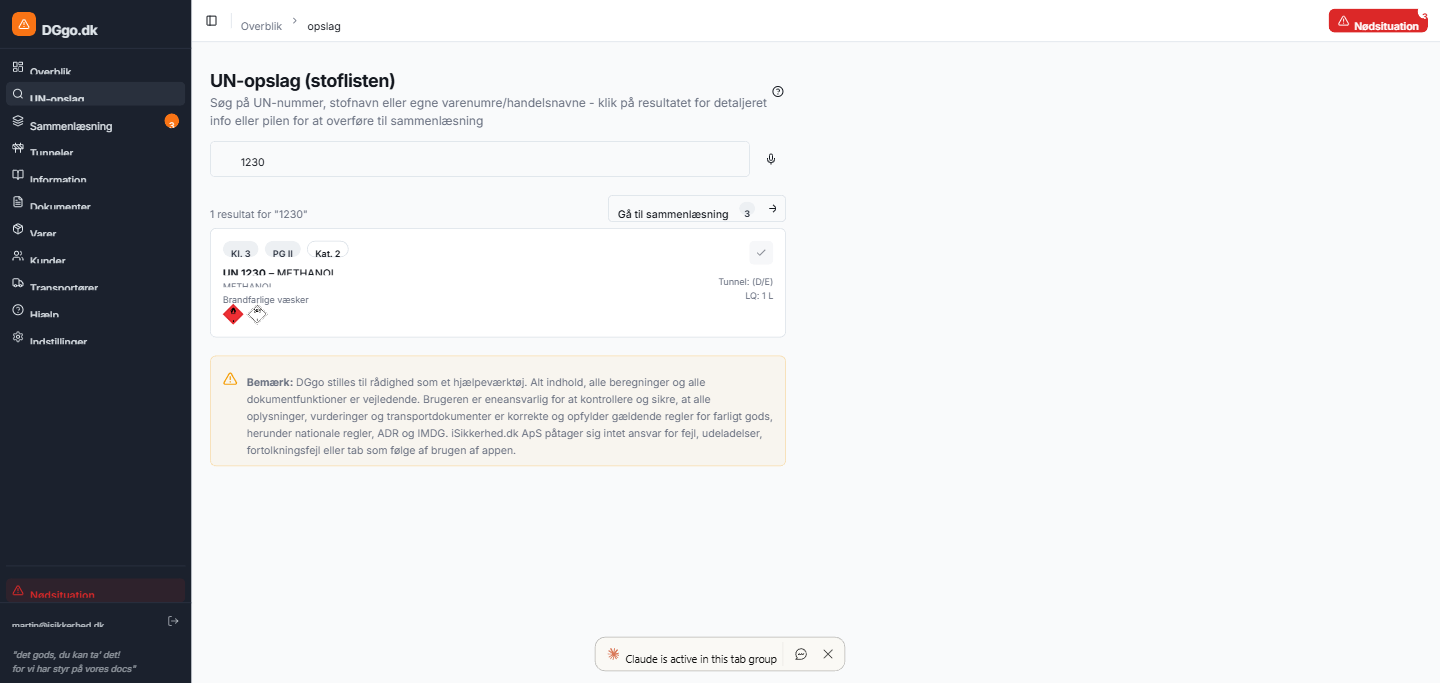
Task: Select the Kat. 2 badge
Action: pyautogui.click(x=328, y=253)
